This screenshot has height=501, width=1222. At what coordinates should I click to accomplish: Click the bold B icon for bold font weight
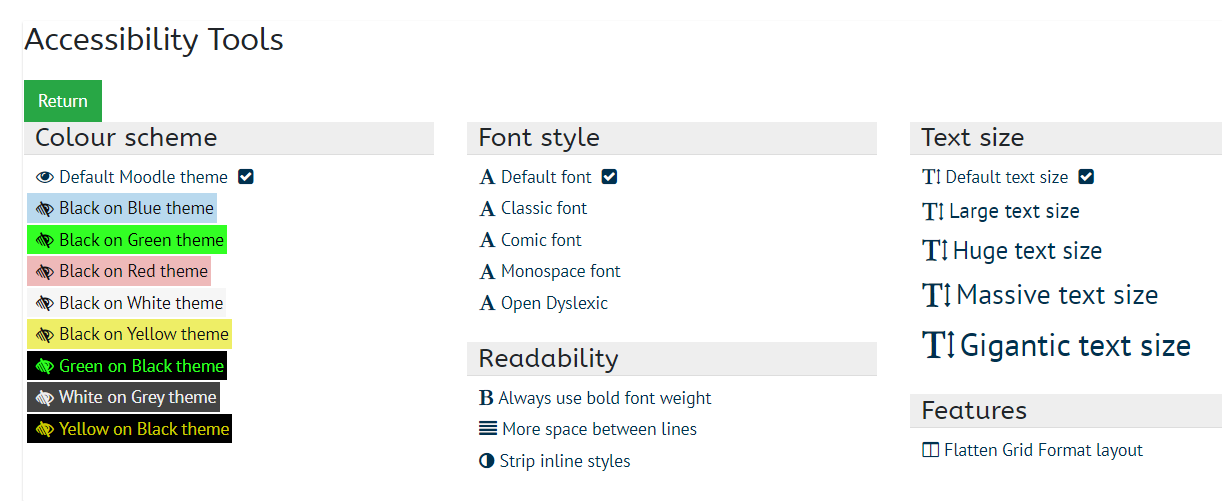click(x=486, y=398)
